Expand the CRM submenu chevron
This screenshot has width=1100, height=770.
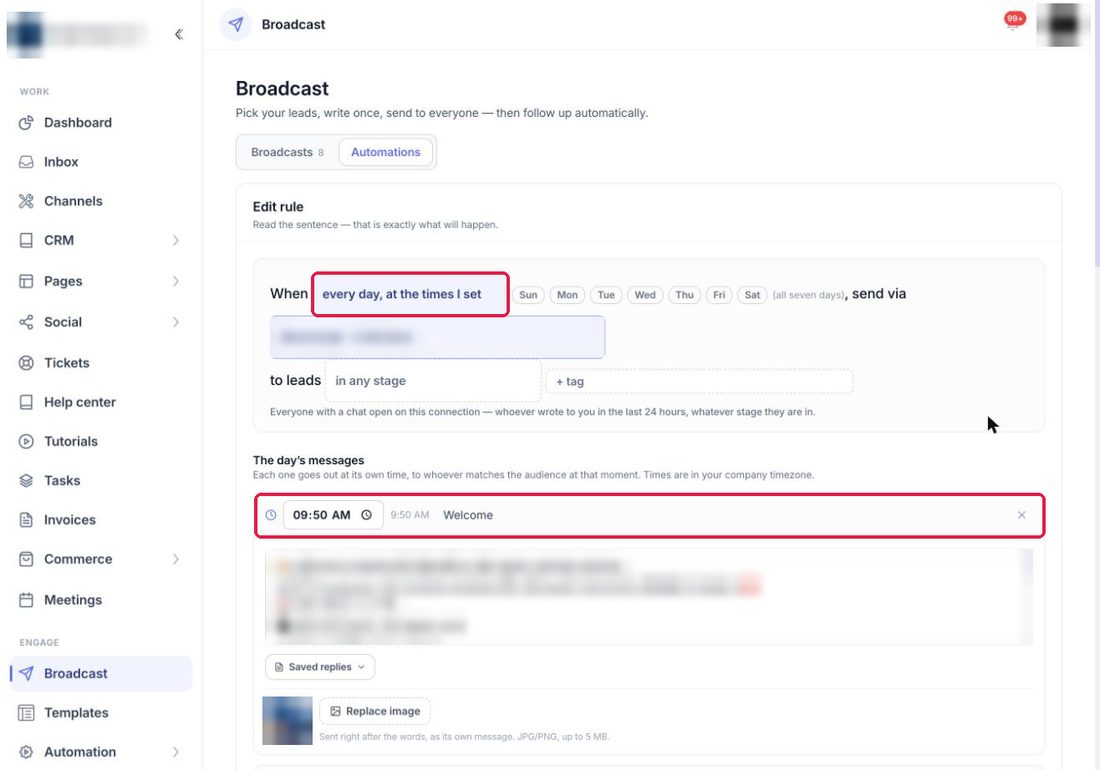coord(175,241)
